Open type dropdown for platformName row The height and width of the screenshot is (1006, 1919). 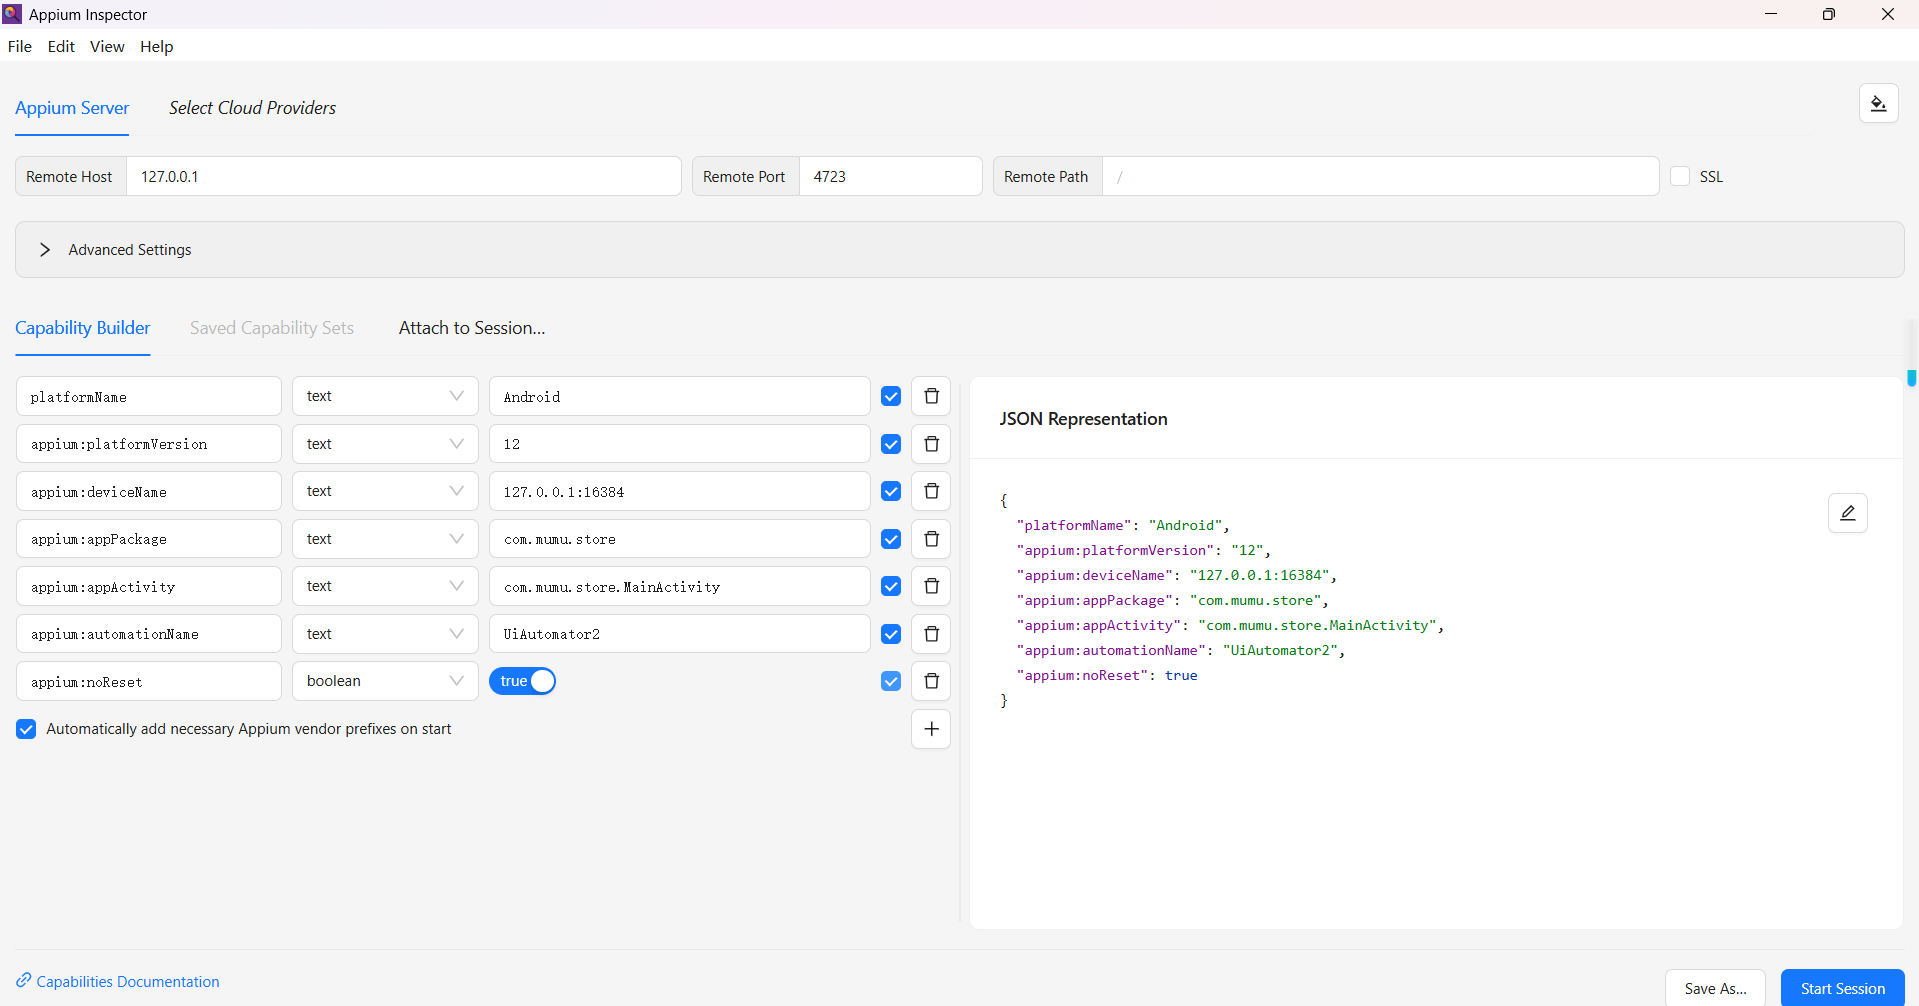[x=385, y=396]
